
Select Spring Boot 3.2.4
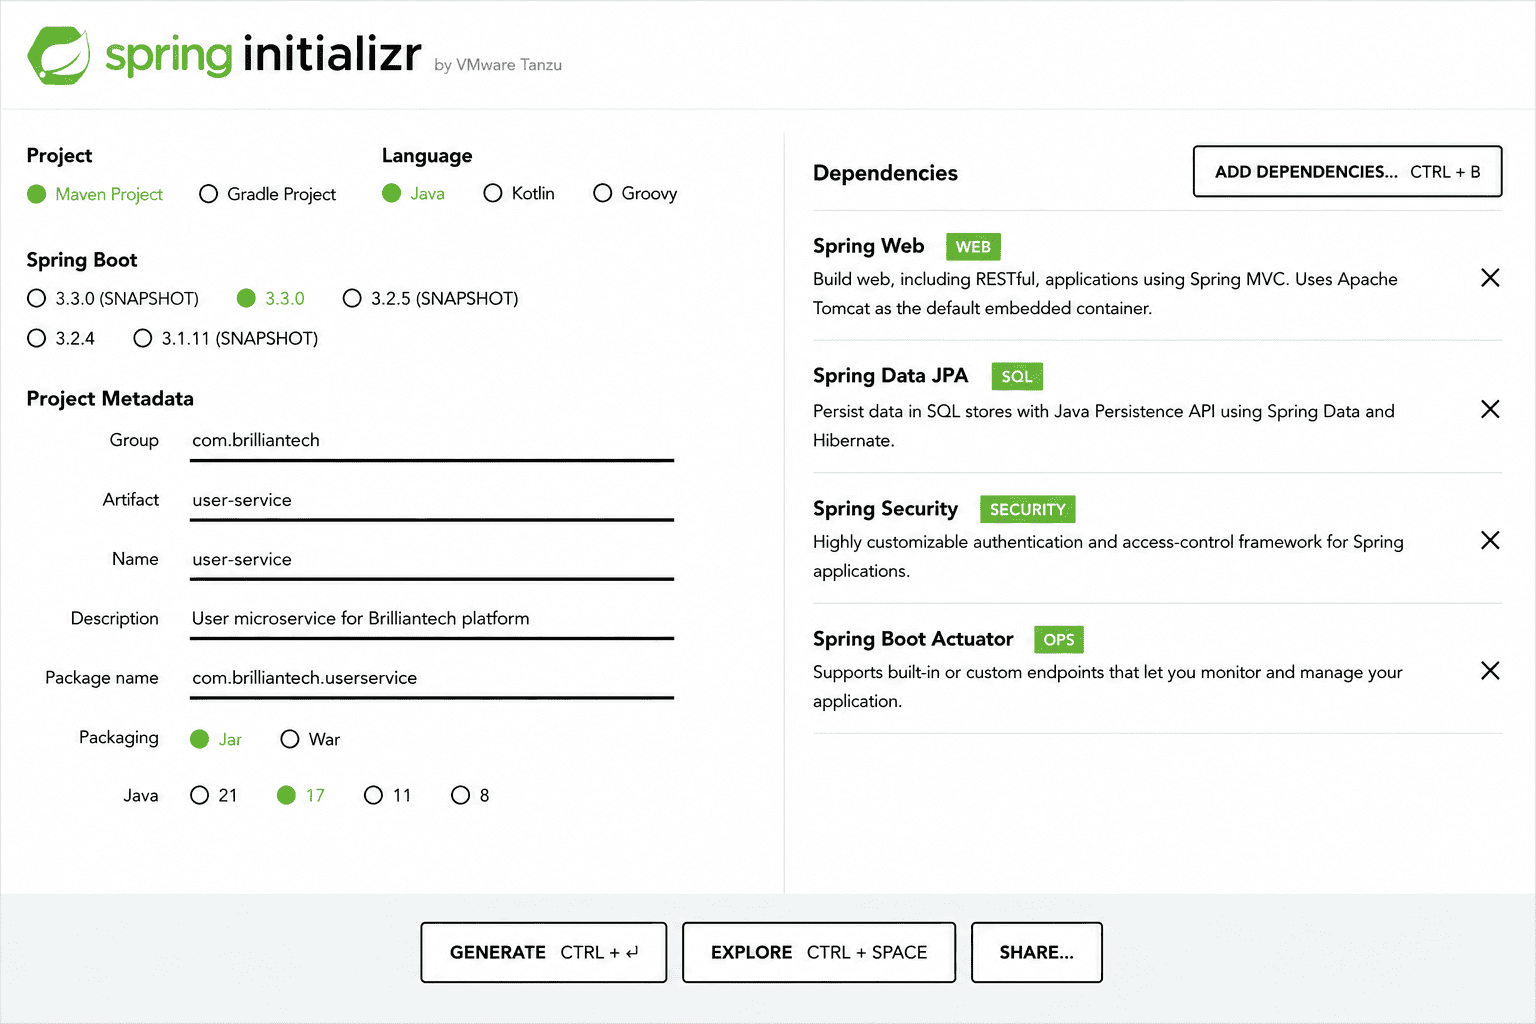pyautogui.click(x=61, y=338)
